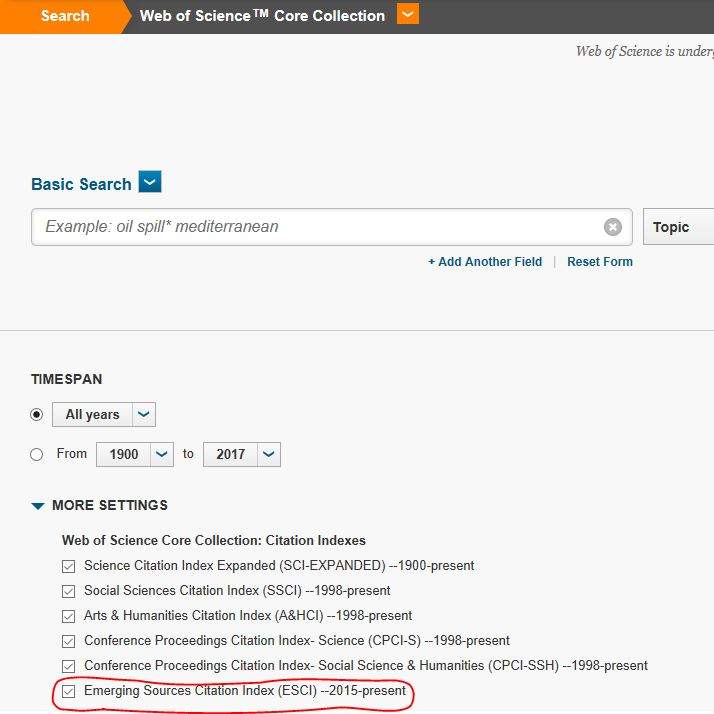Open the Web of Science Core Collection dropdown
The image size is (714, 714).
coord(408,15)
